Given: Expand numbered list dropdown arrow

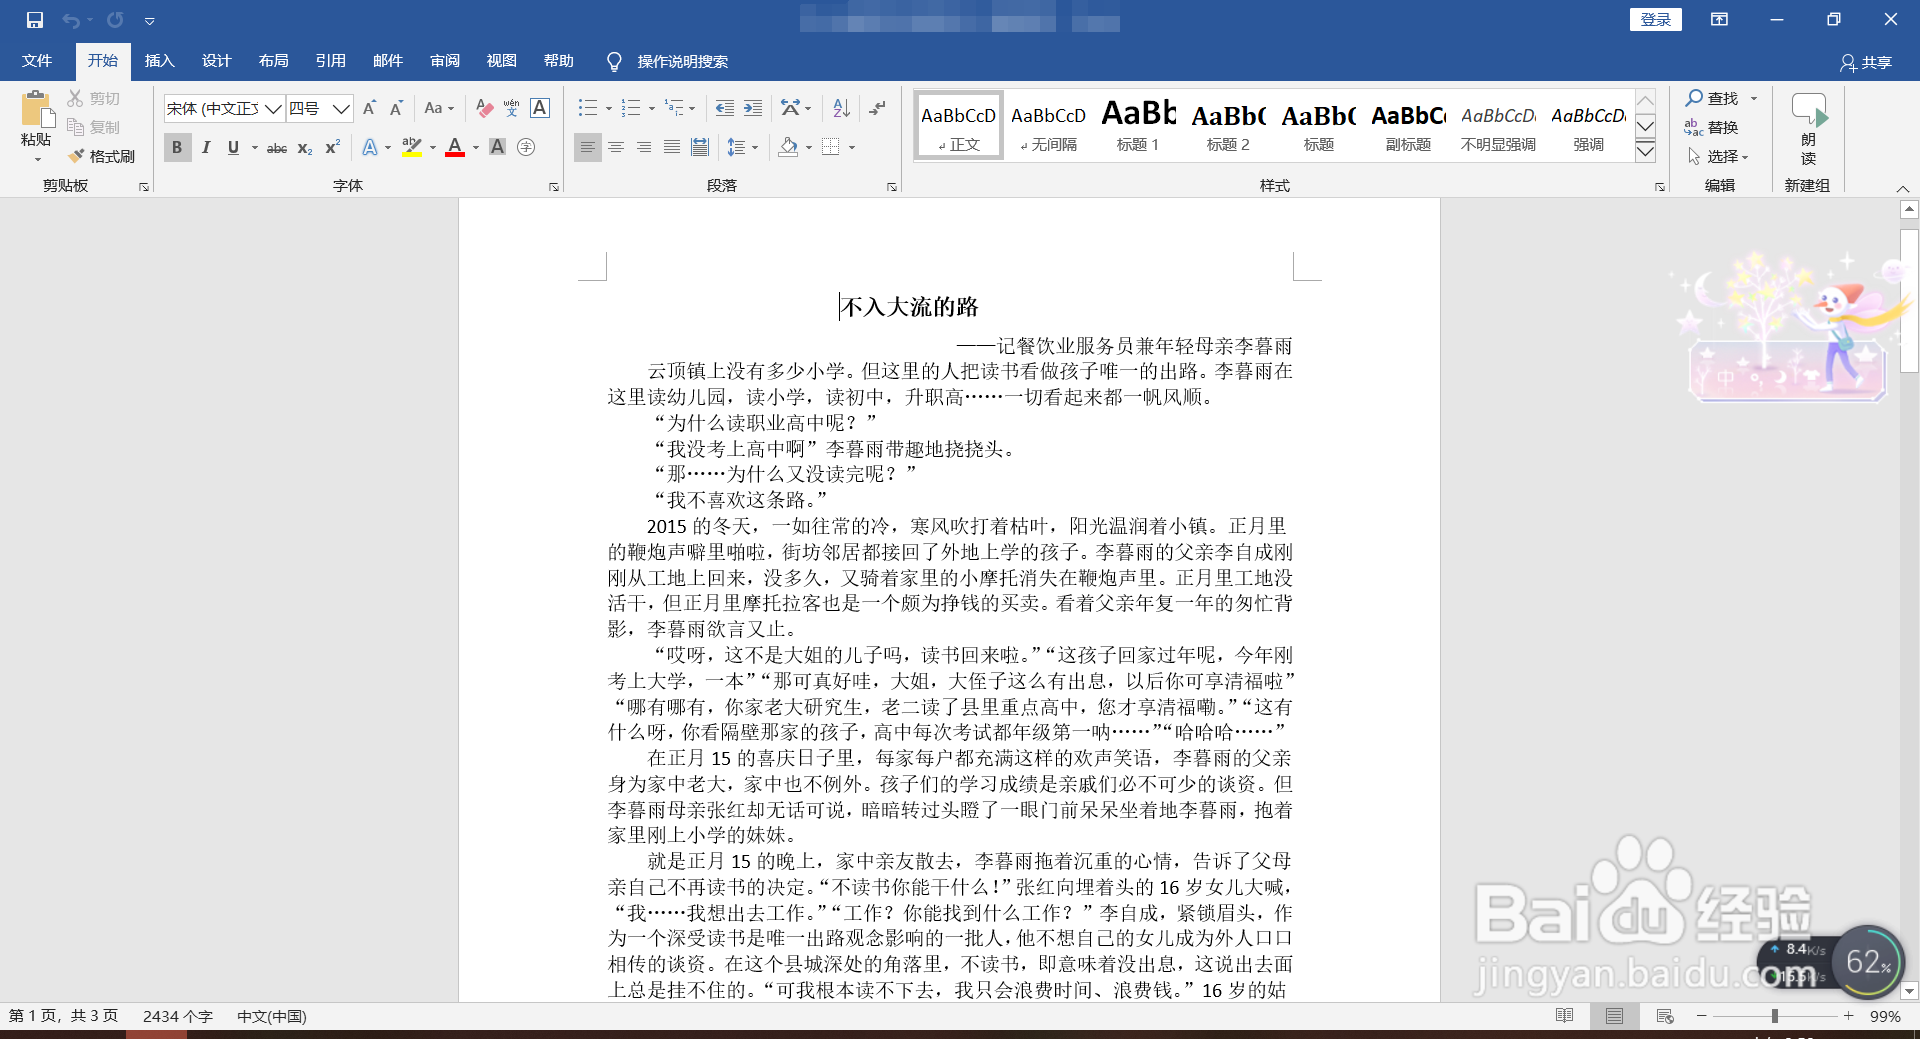Looking at the screenshot, I should tap(652, 108).
